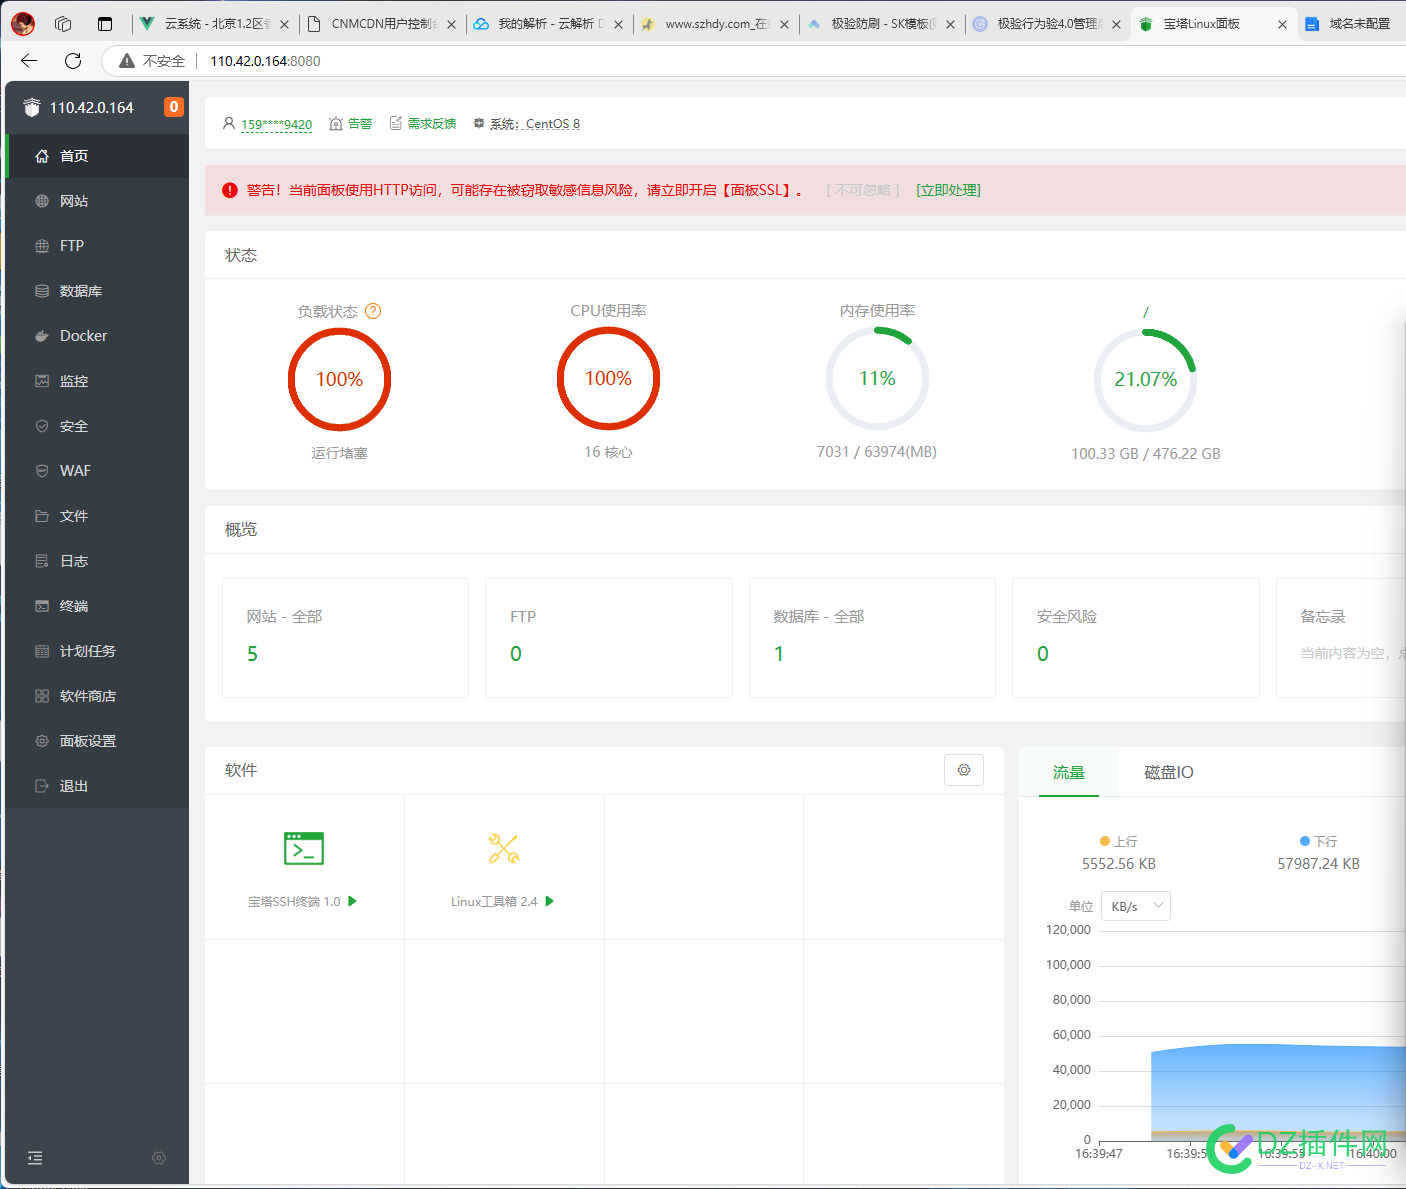Open the 安全风险 overview card

click(1136, 637)
